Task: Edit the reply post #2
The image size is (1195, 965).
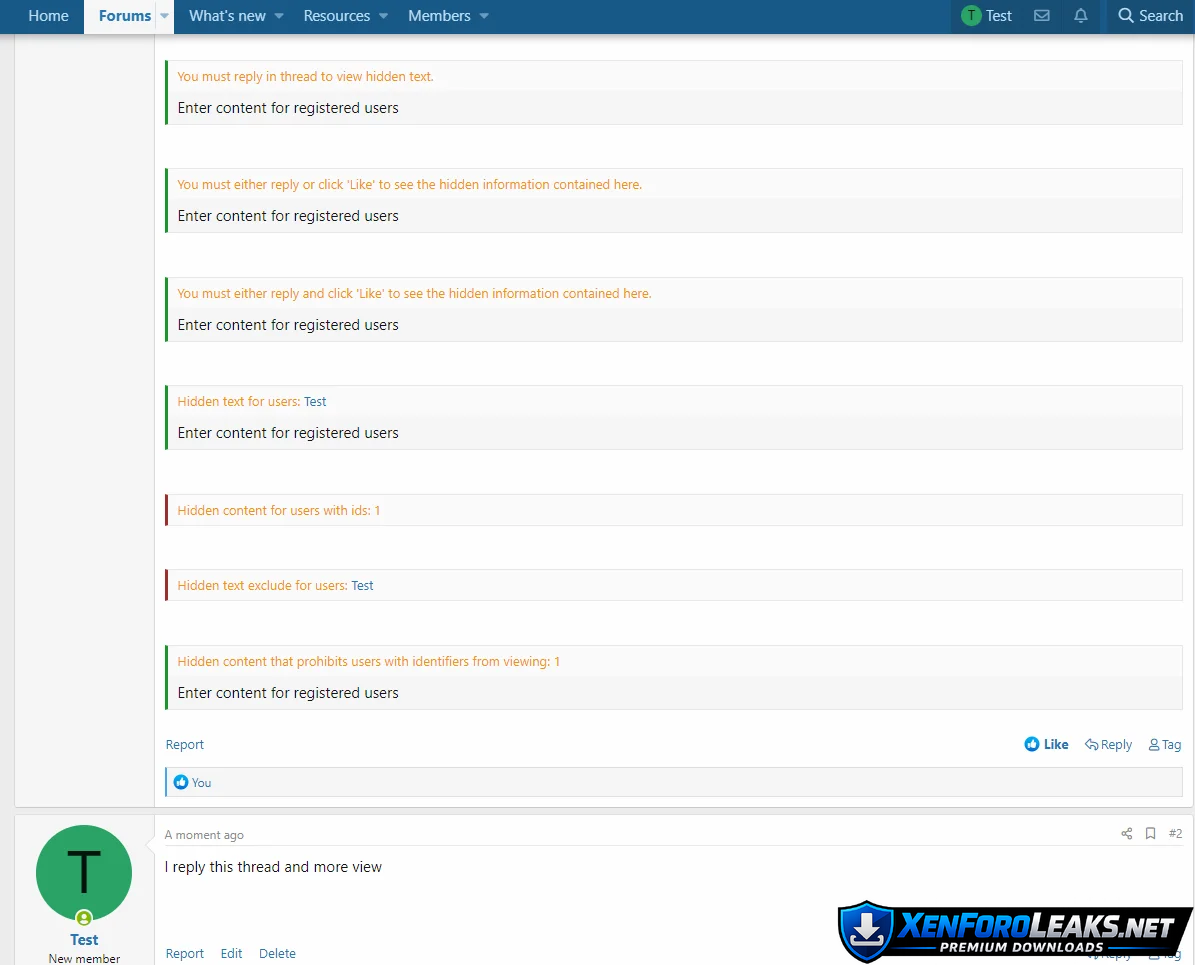Action: pos(231,954)
